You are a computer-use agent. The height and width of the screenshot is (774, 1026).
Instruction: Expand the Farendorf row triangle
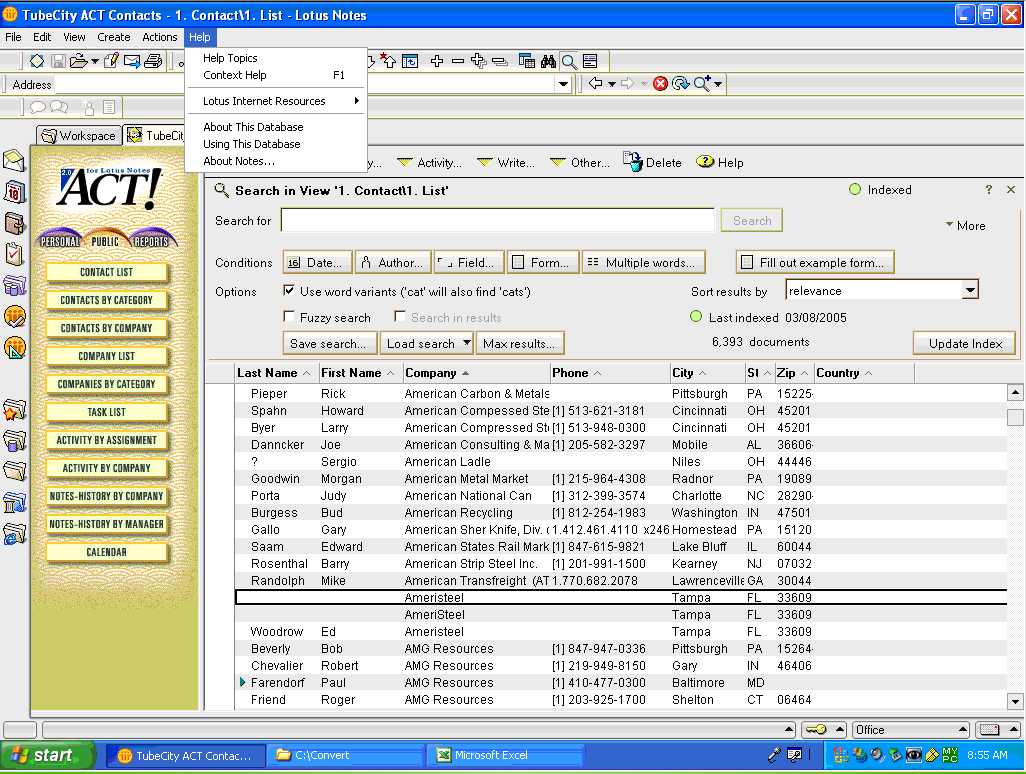point(243,682)
